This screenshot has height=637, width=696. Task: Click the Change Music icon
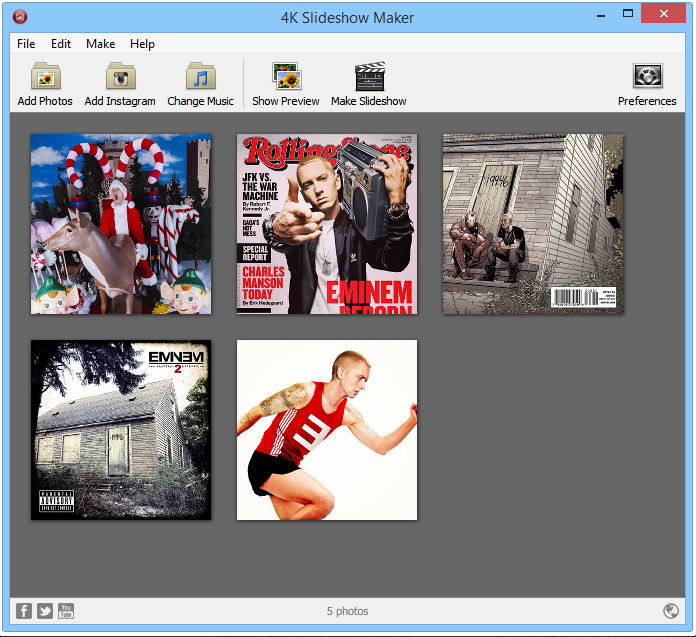click(x=200, y=78)
